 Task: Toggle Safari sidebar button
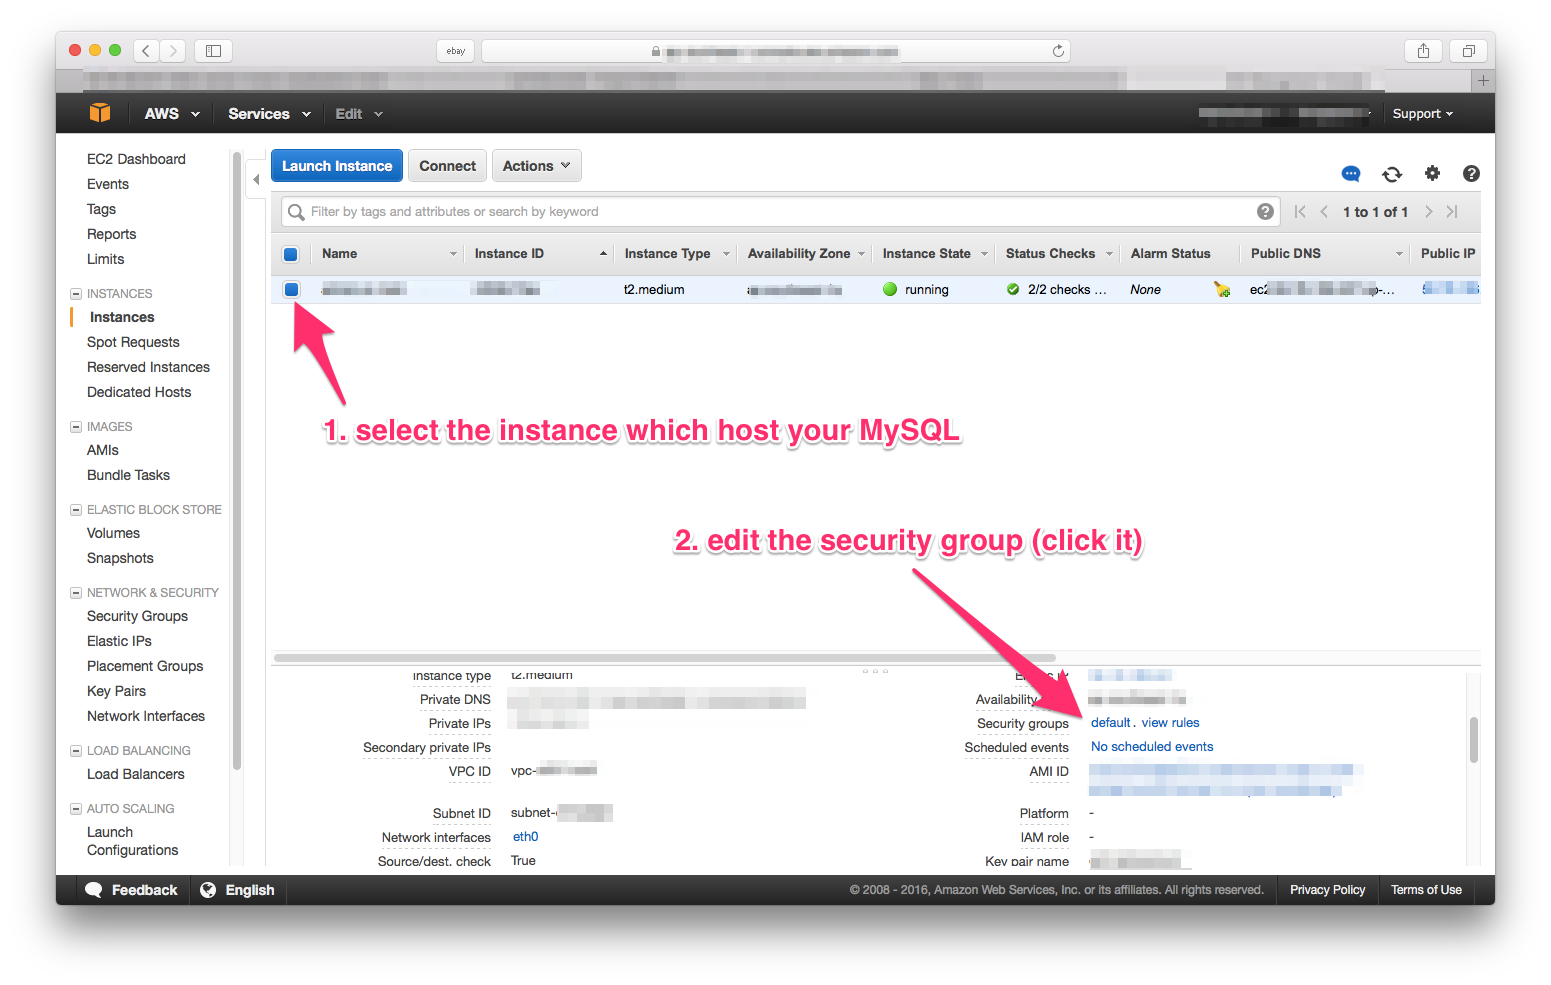[x=213, y=50]
